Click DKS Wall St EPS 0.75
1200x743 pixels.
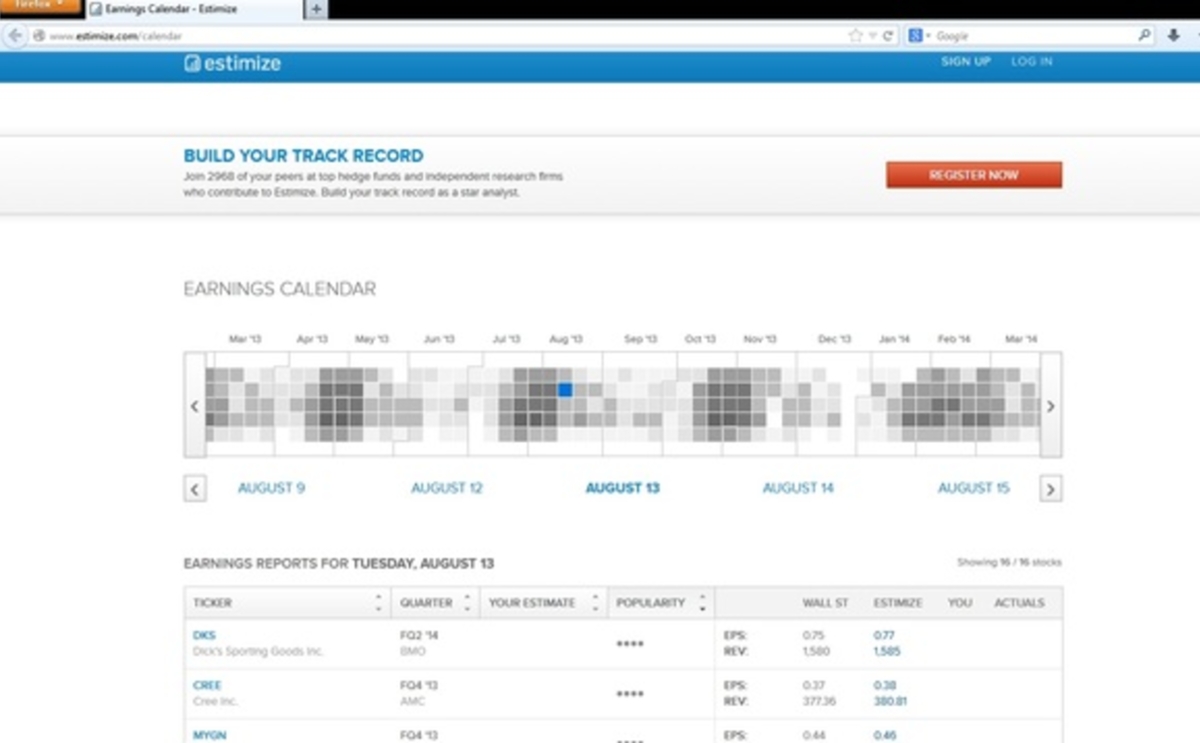(x=813, y=635)
